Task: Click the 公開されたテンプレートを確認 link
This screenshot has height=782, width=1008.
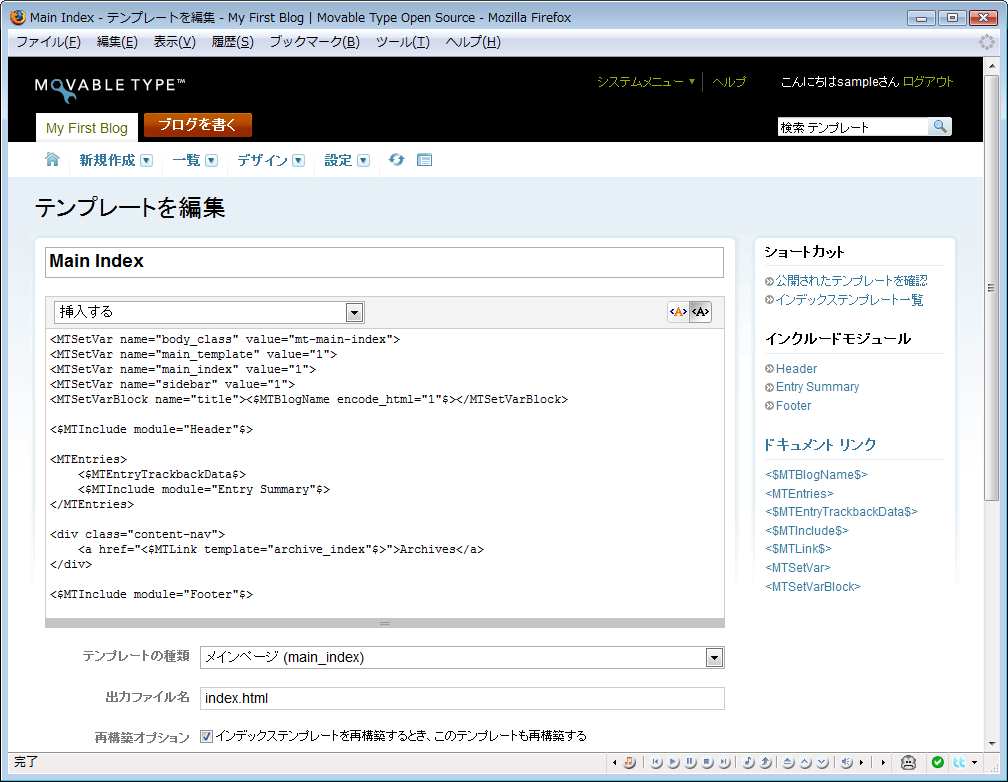Action: [851, 280]
